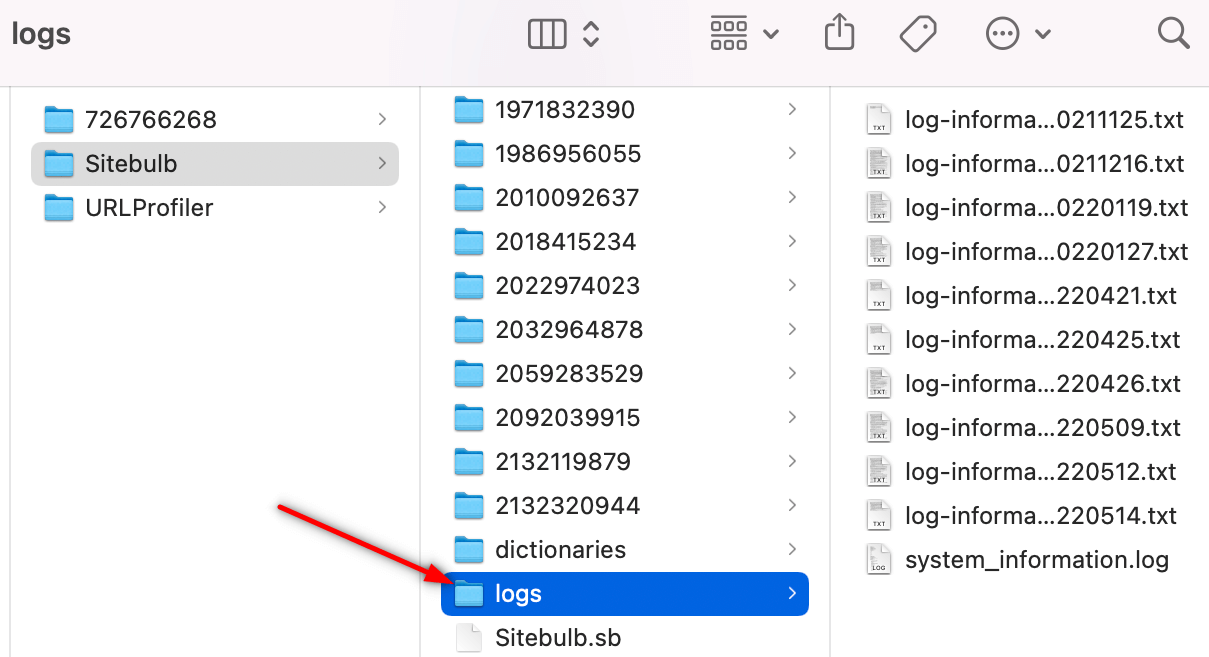
Task: Expand the 2010092637 folder chevron
Action: [792, 197]
